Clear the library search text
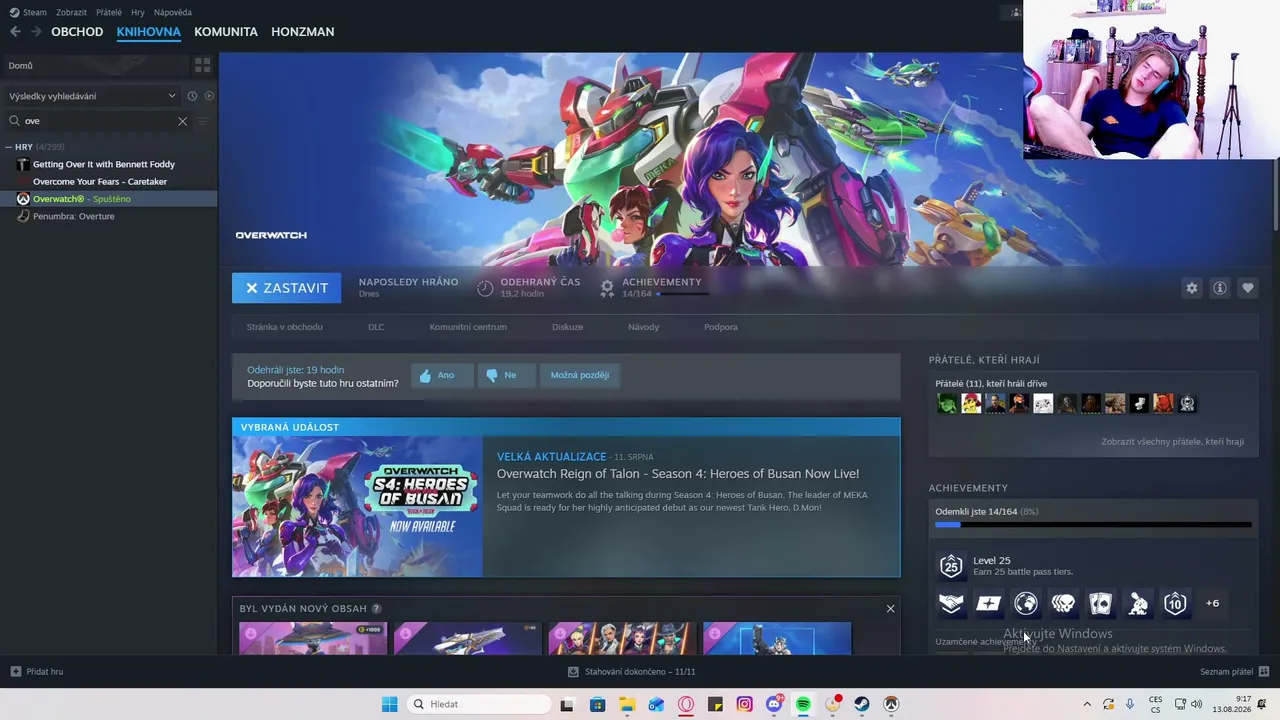The image size is (1280, 720). click(182, 121)
